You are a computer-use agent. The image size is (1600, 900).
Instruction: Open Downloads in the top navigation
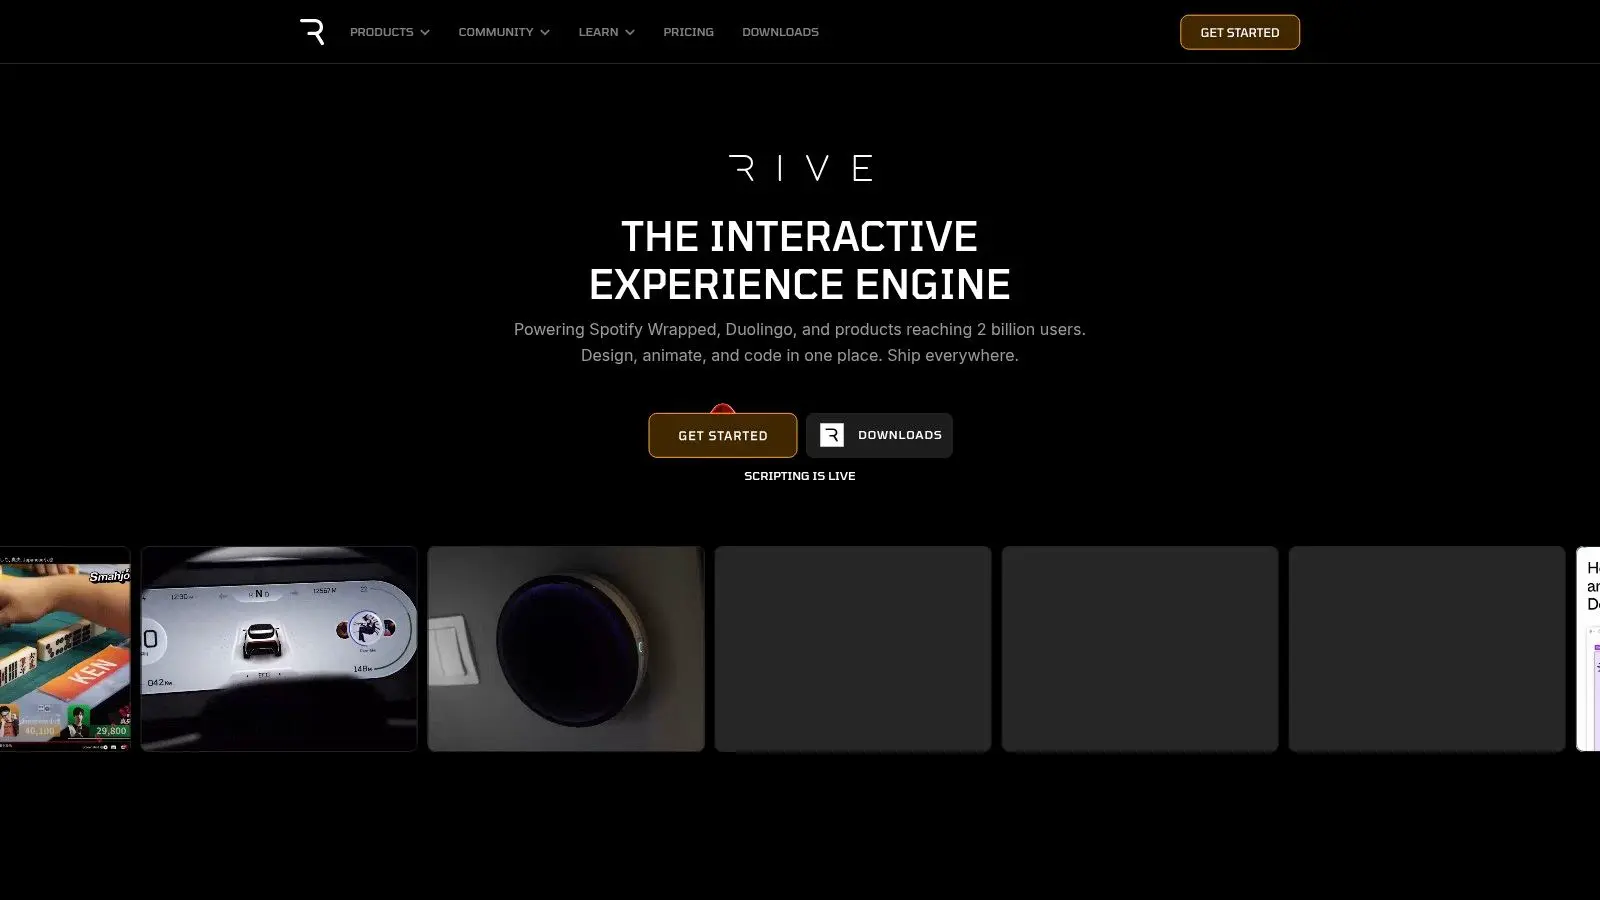pos(780,32)
